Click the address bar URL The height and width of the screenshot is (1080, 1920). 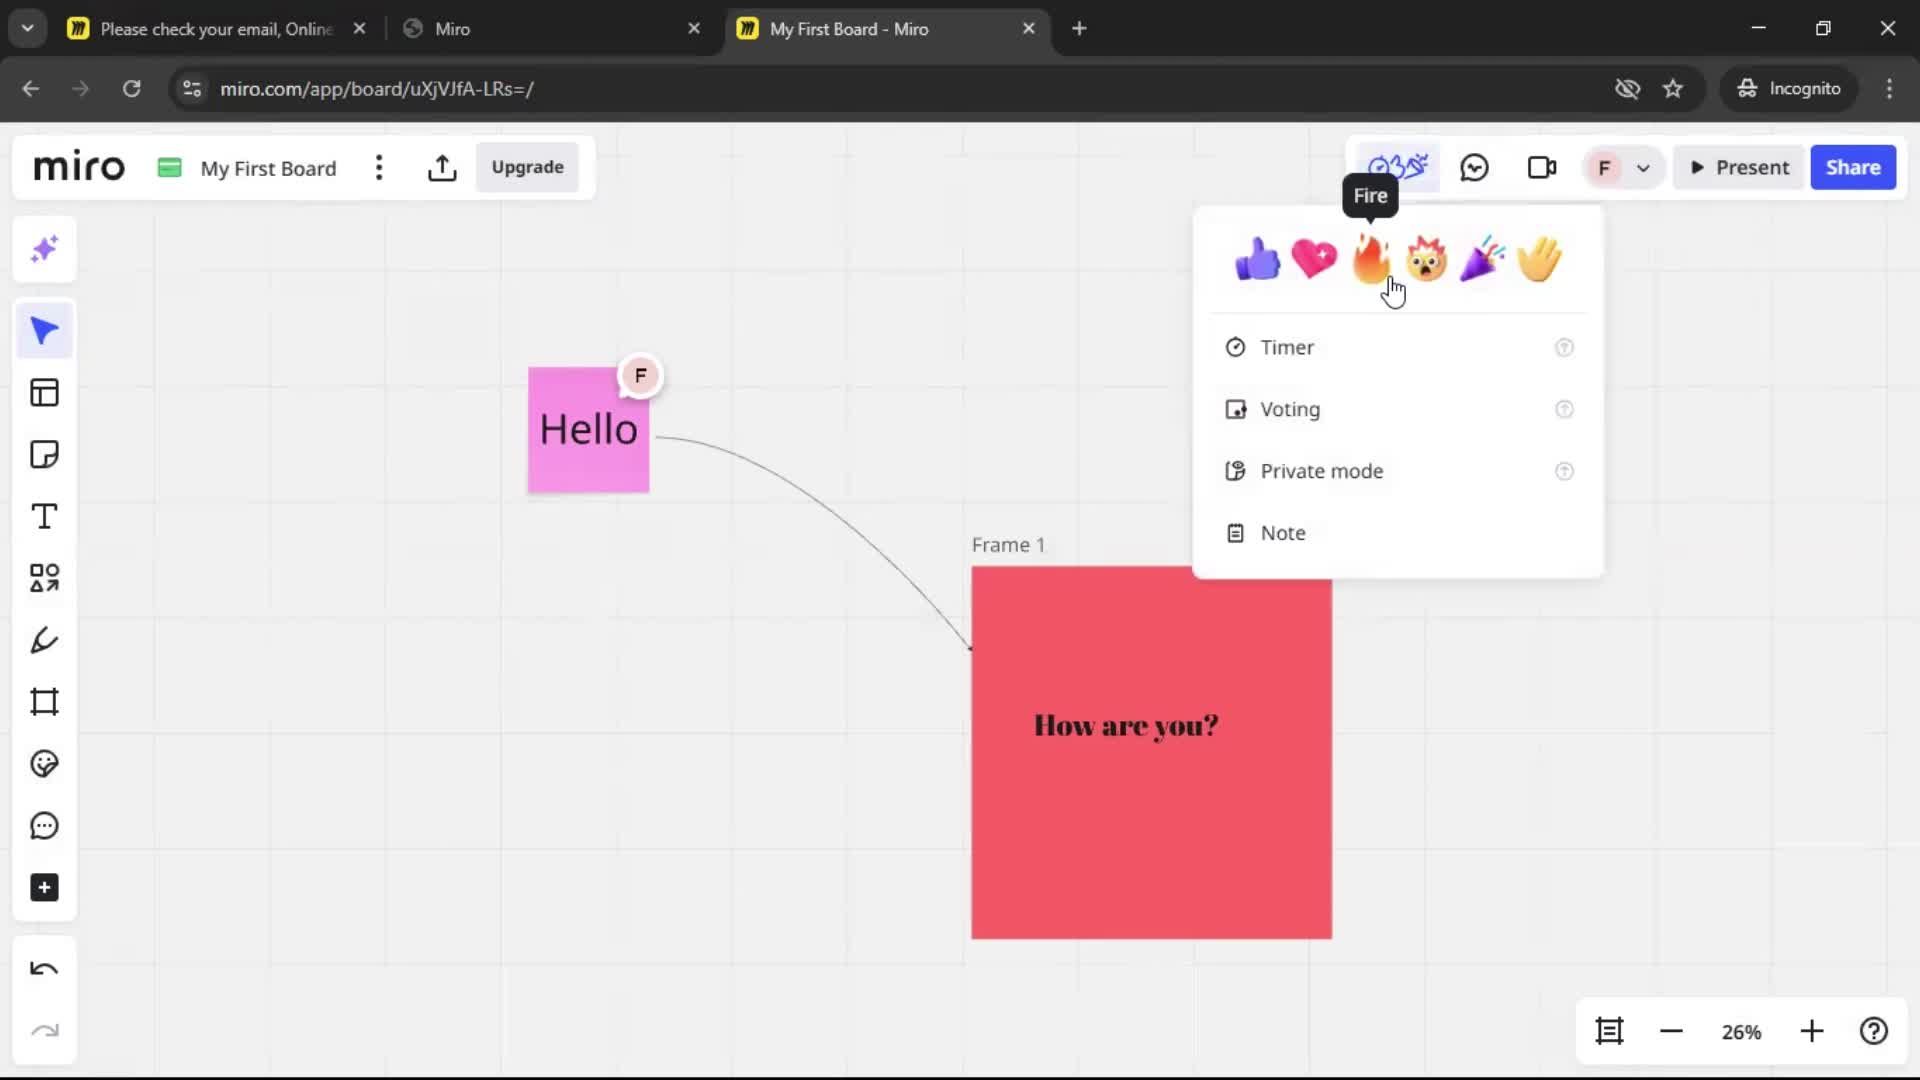pyautogui.click(x=376, y=89)
